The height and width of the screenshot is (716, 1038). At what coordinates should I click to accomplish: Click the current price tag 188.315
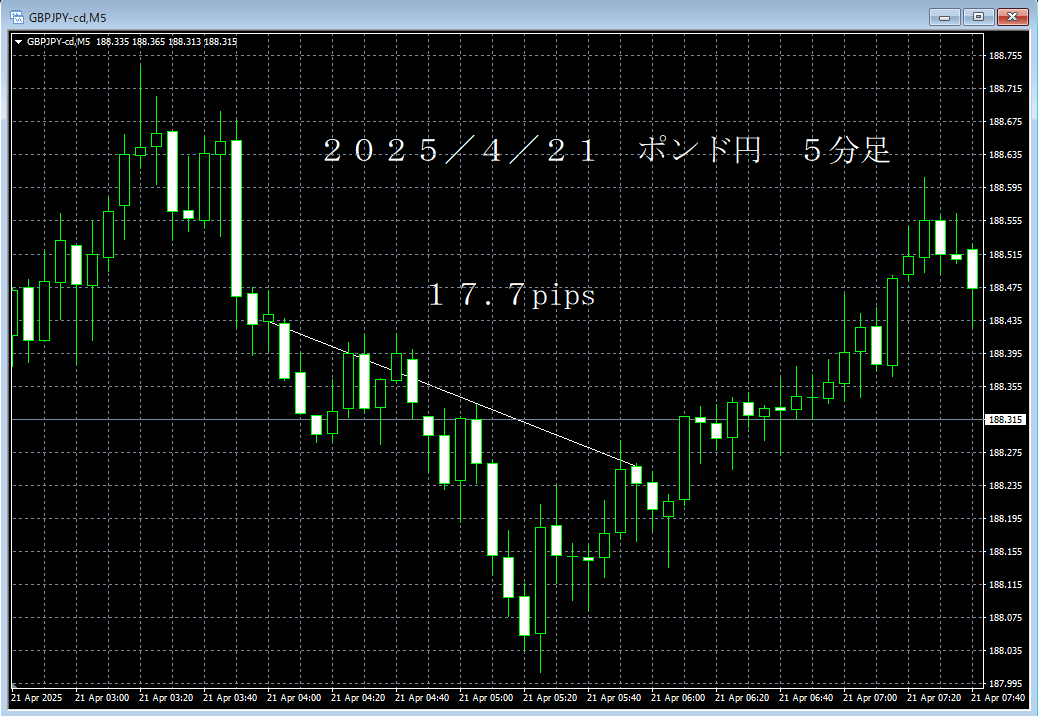[x=1006, y=420]
